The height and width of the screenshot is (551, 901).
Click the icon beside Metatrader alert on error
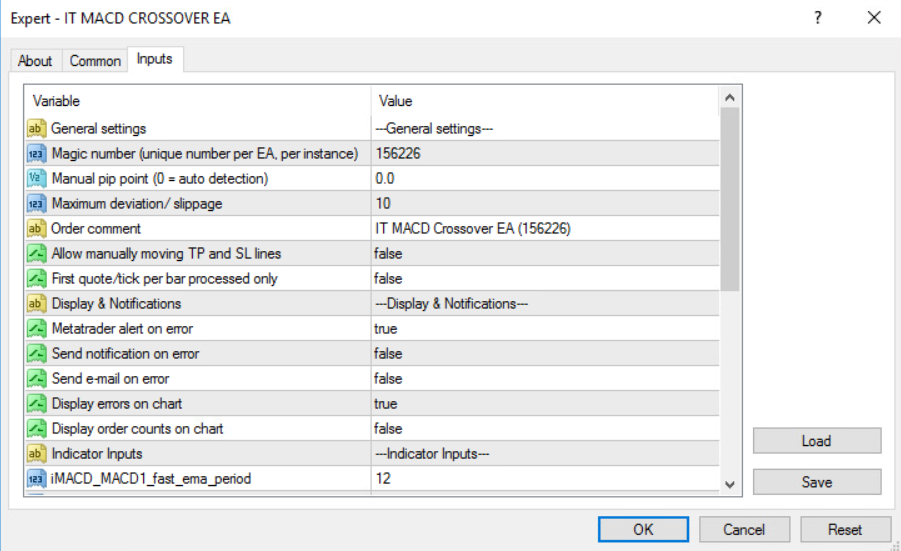(x=36, y=329)
